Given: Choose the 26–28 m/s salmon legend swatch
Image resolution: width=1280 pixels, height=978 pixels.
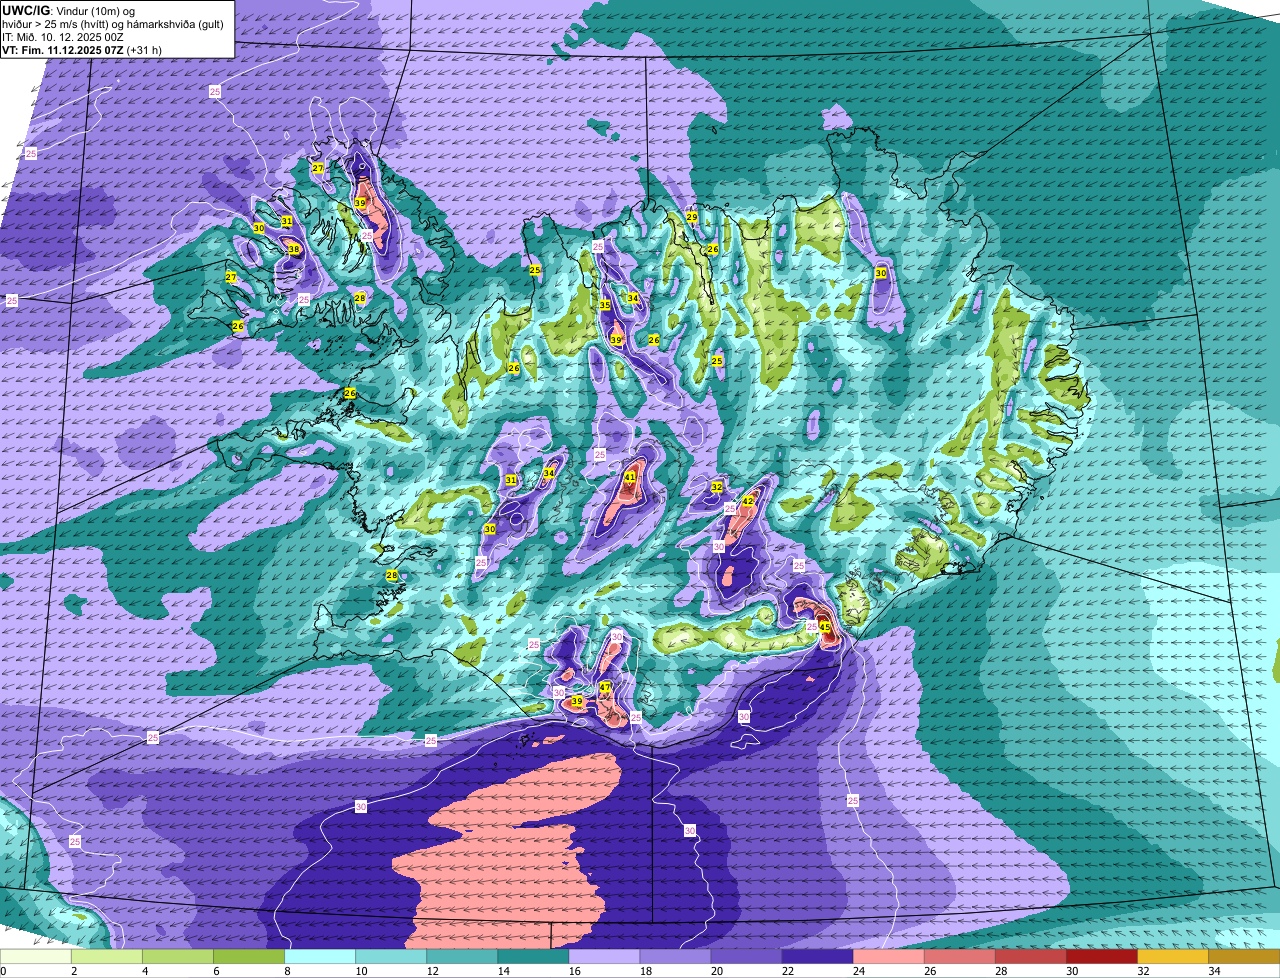Looking at the screenshot, I should coord(959,957).
